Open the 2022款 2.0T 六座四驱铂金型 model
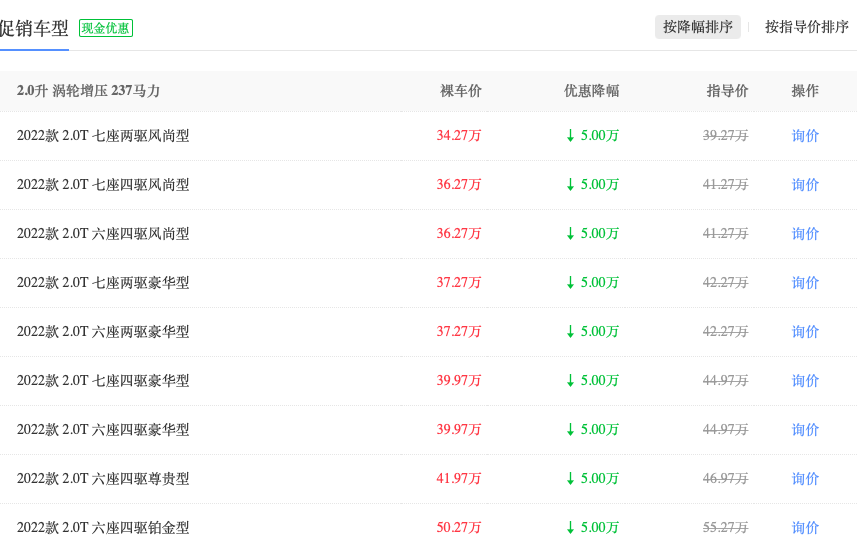Viewport: 864px width, 552px height. tap(103, 528)
